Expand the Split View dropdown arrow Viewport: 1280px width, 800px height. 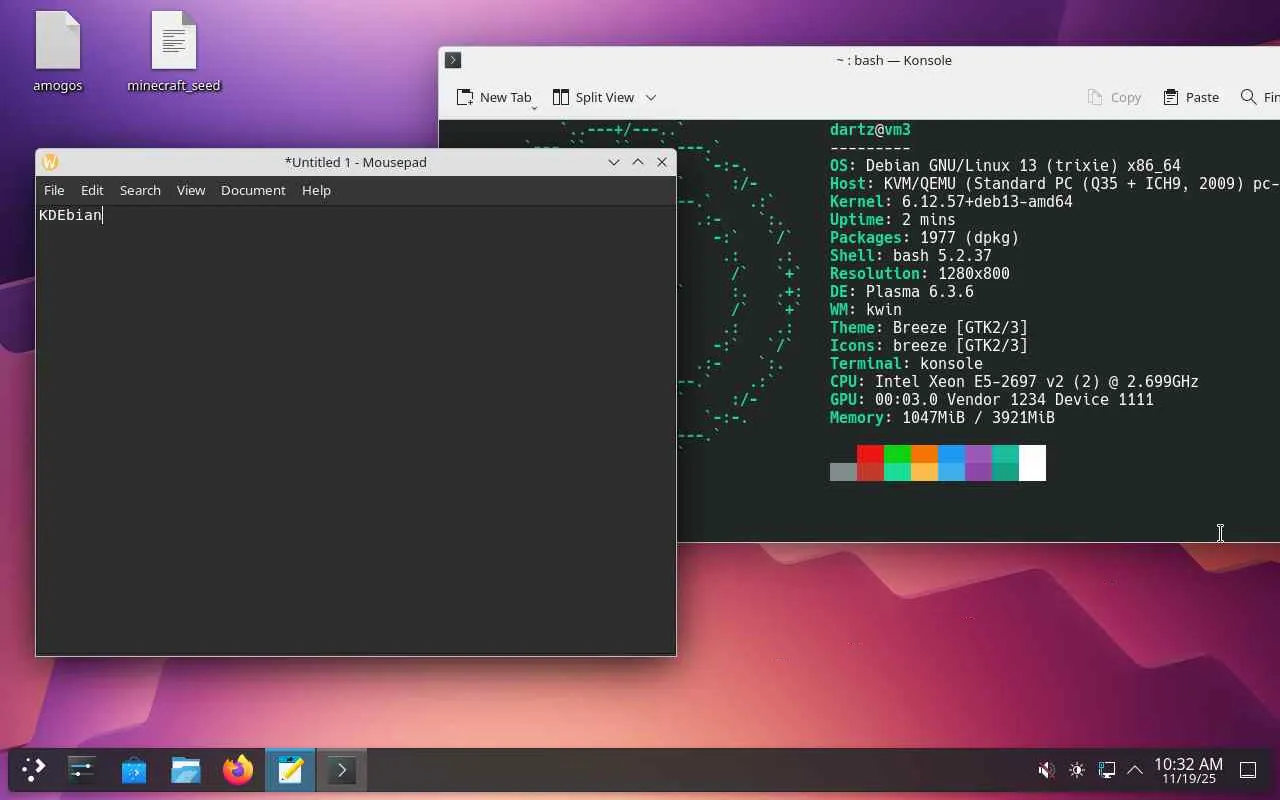click(x=651, y=97)
